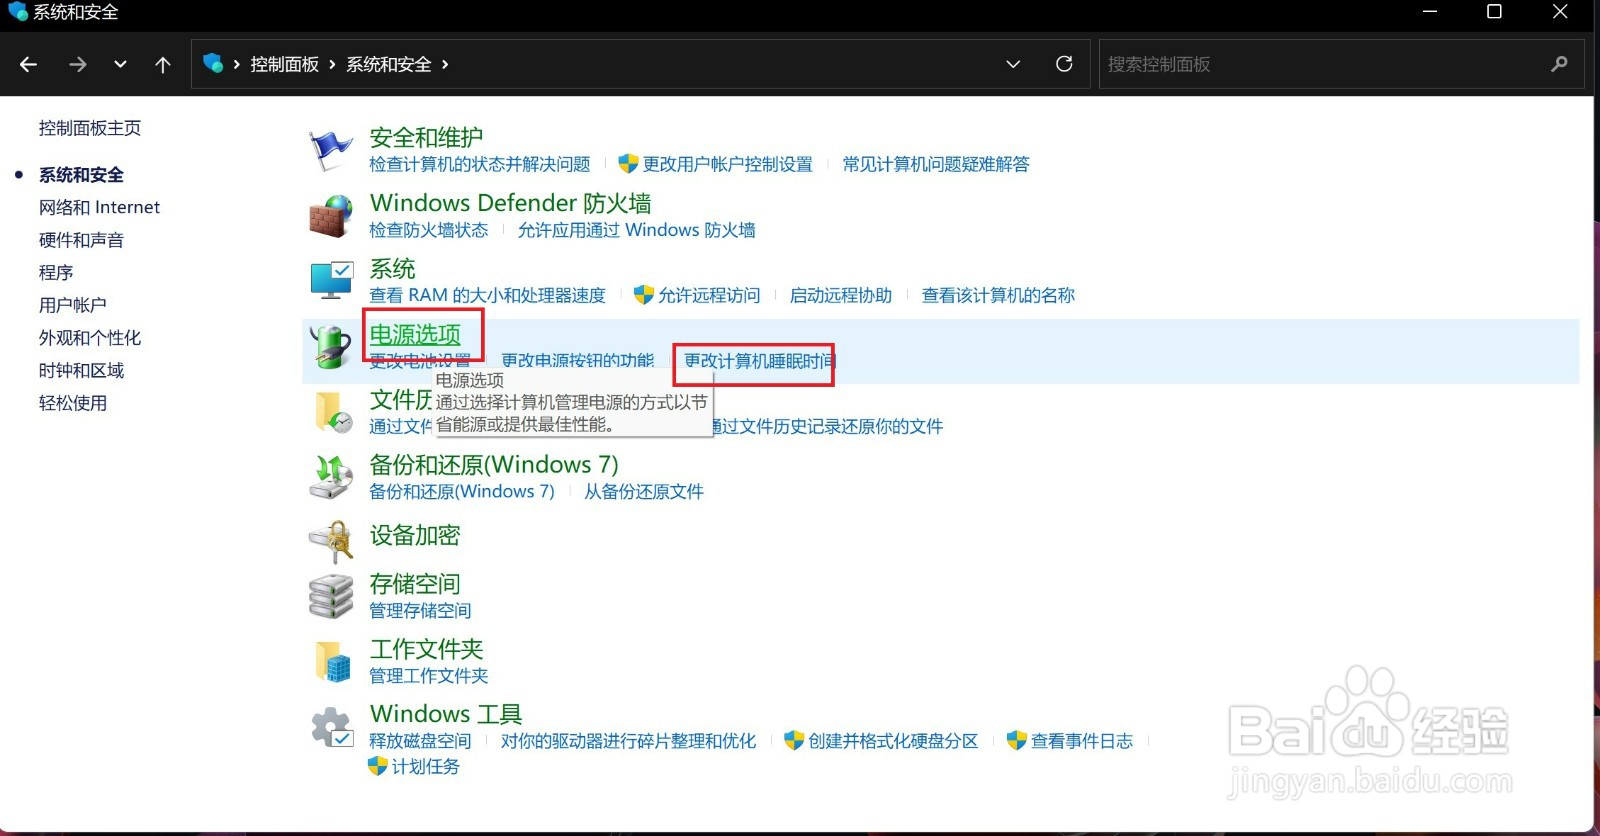Screen dimensions: 1600x836
Task: Open the 备份和还原(Windows 7) heading
Action: (x=494, y=464)
